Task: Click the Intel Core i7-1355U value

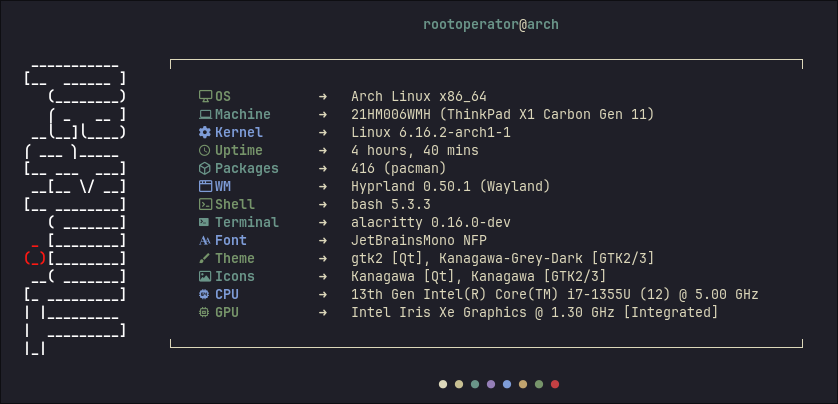Action: tap(555, 294)
